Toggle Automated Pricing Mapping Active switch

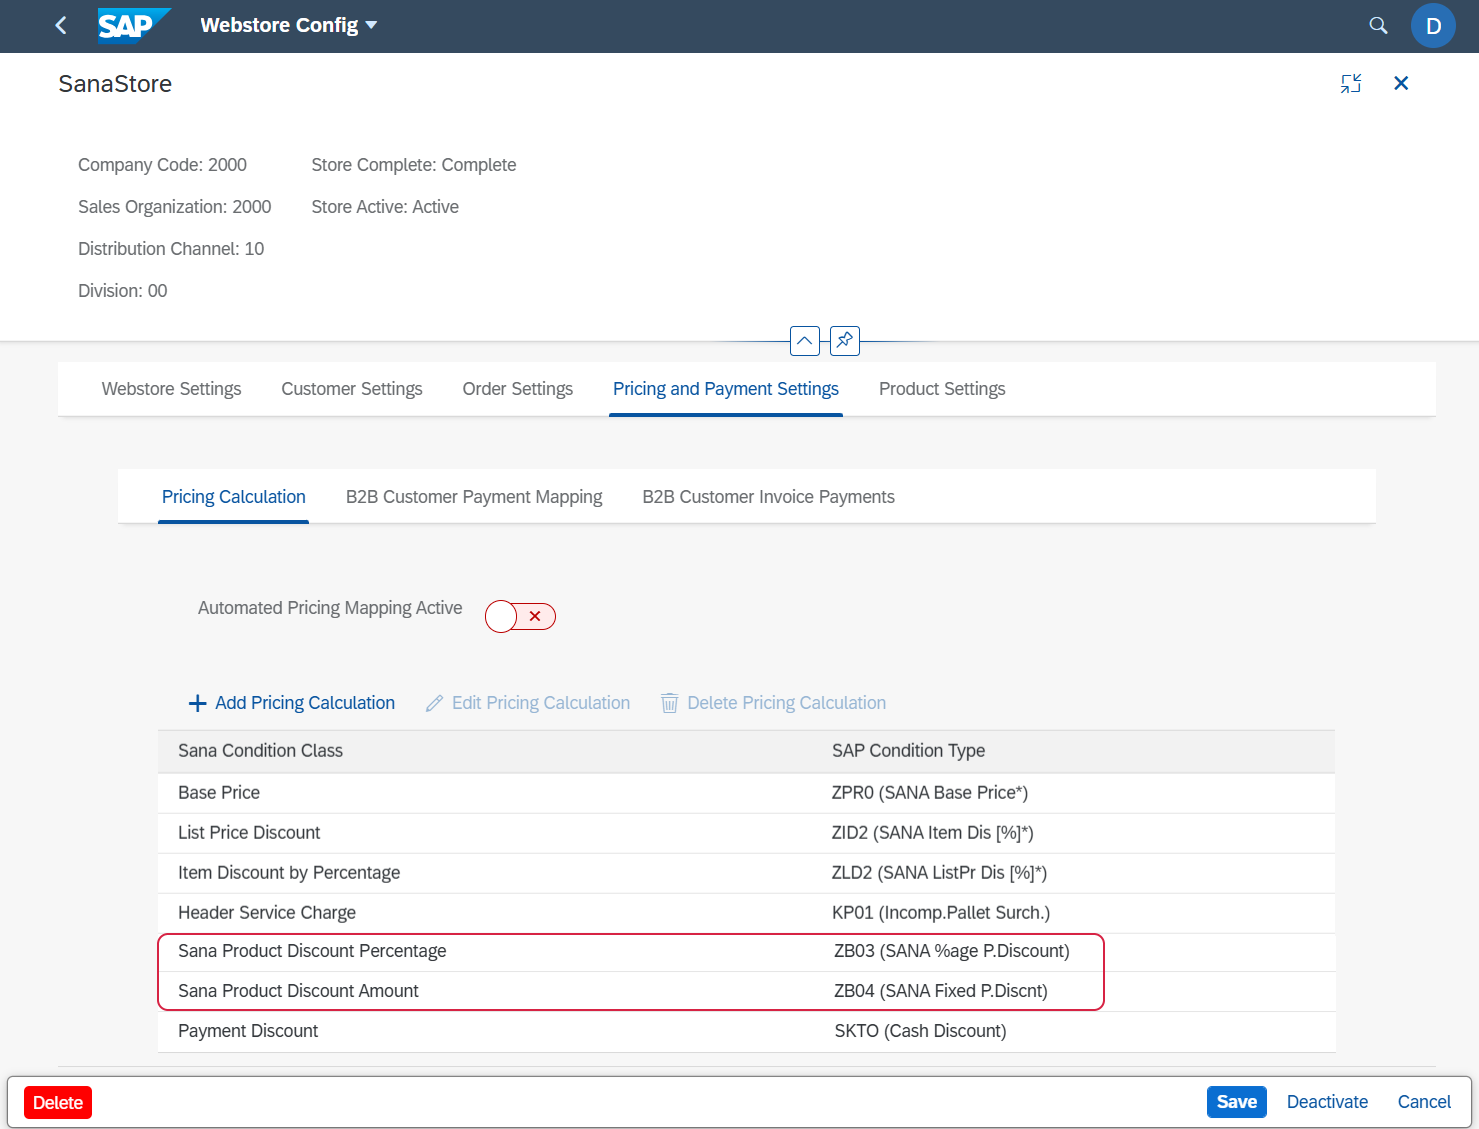(x=520, y=616)
